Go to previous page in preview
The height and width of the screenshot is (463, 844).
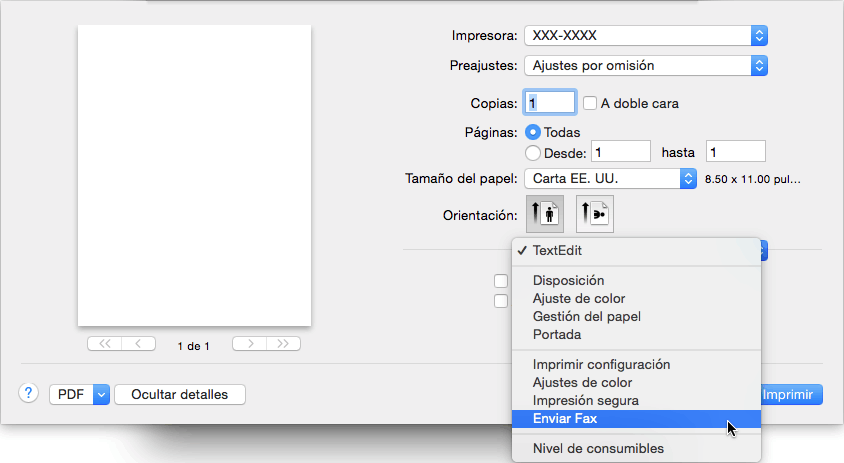139,343
